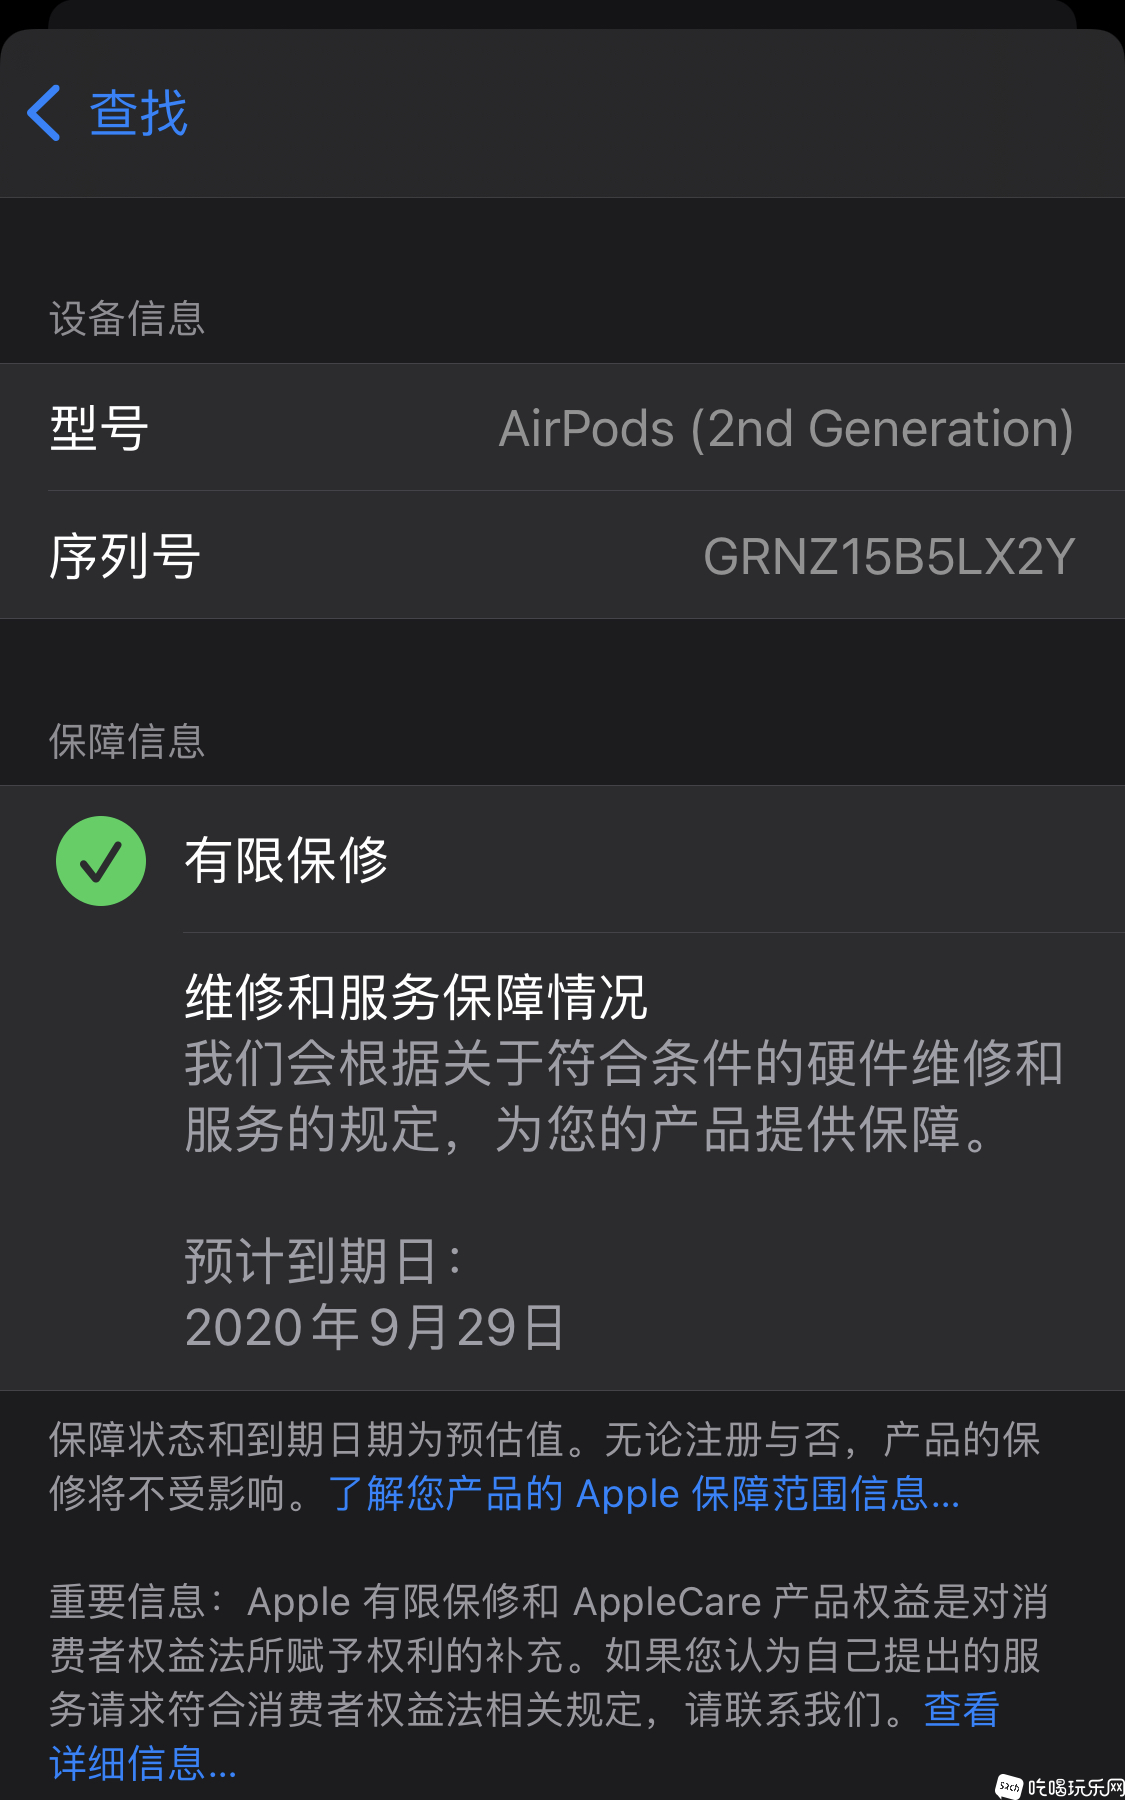Tap the 设备信息 section header

pos(127,318)
